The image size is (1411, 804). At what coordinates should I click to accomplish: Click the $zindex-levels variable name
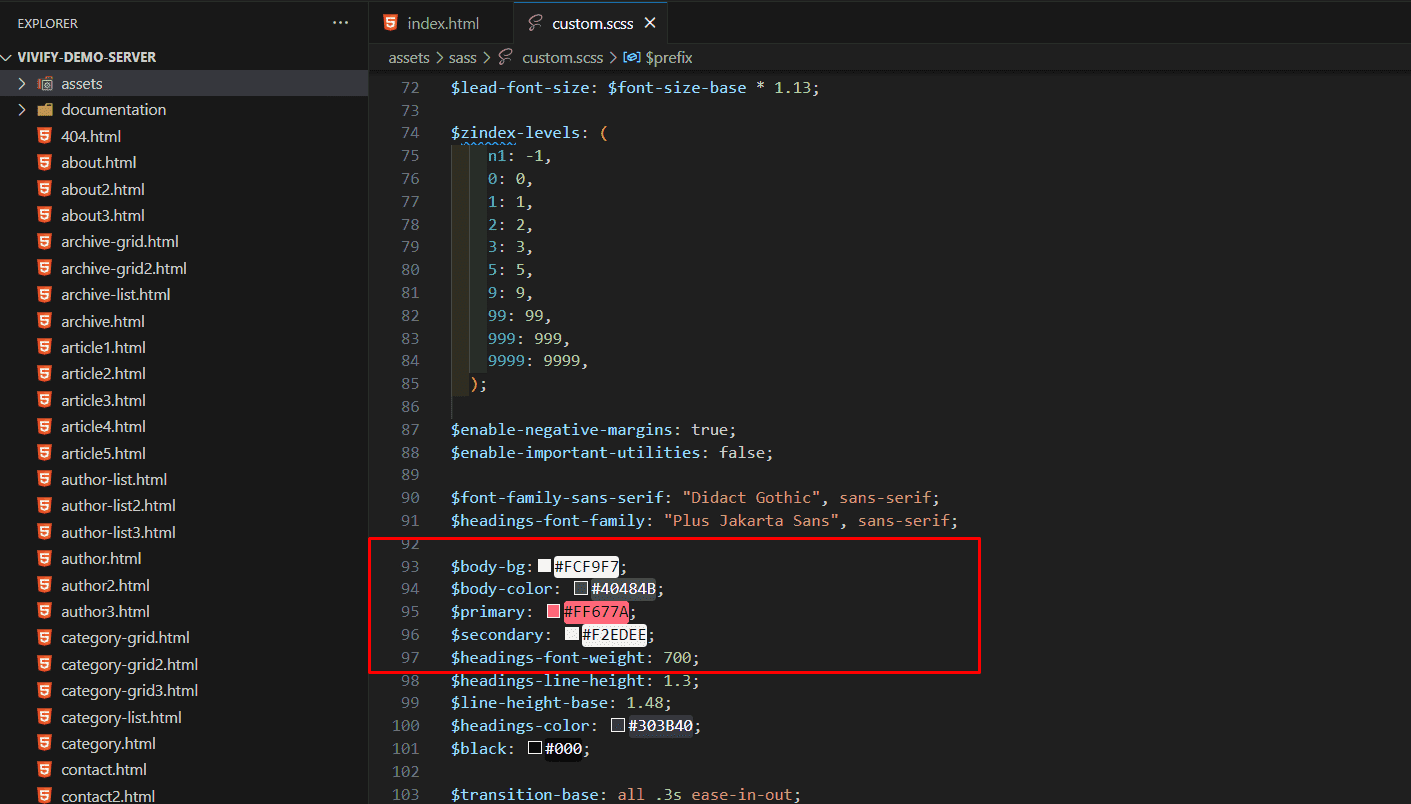click(x=516, y=133)
